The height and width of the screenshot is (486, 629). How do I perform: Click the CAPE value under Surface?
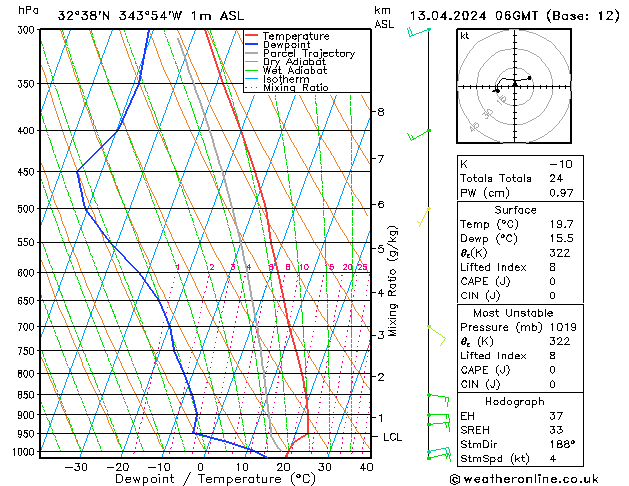(x=552, y=281)
